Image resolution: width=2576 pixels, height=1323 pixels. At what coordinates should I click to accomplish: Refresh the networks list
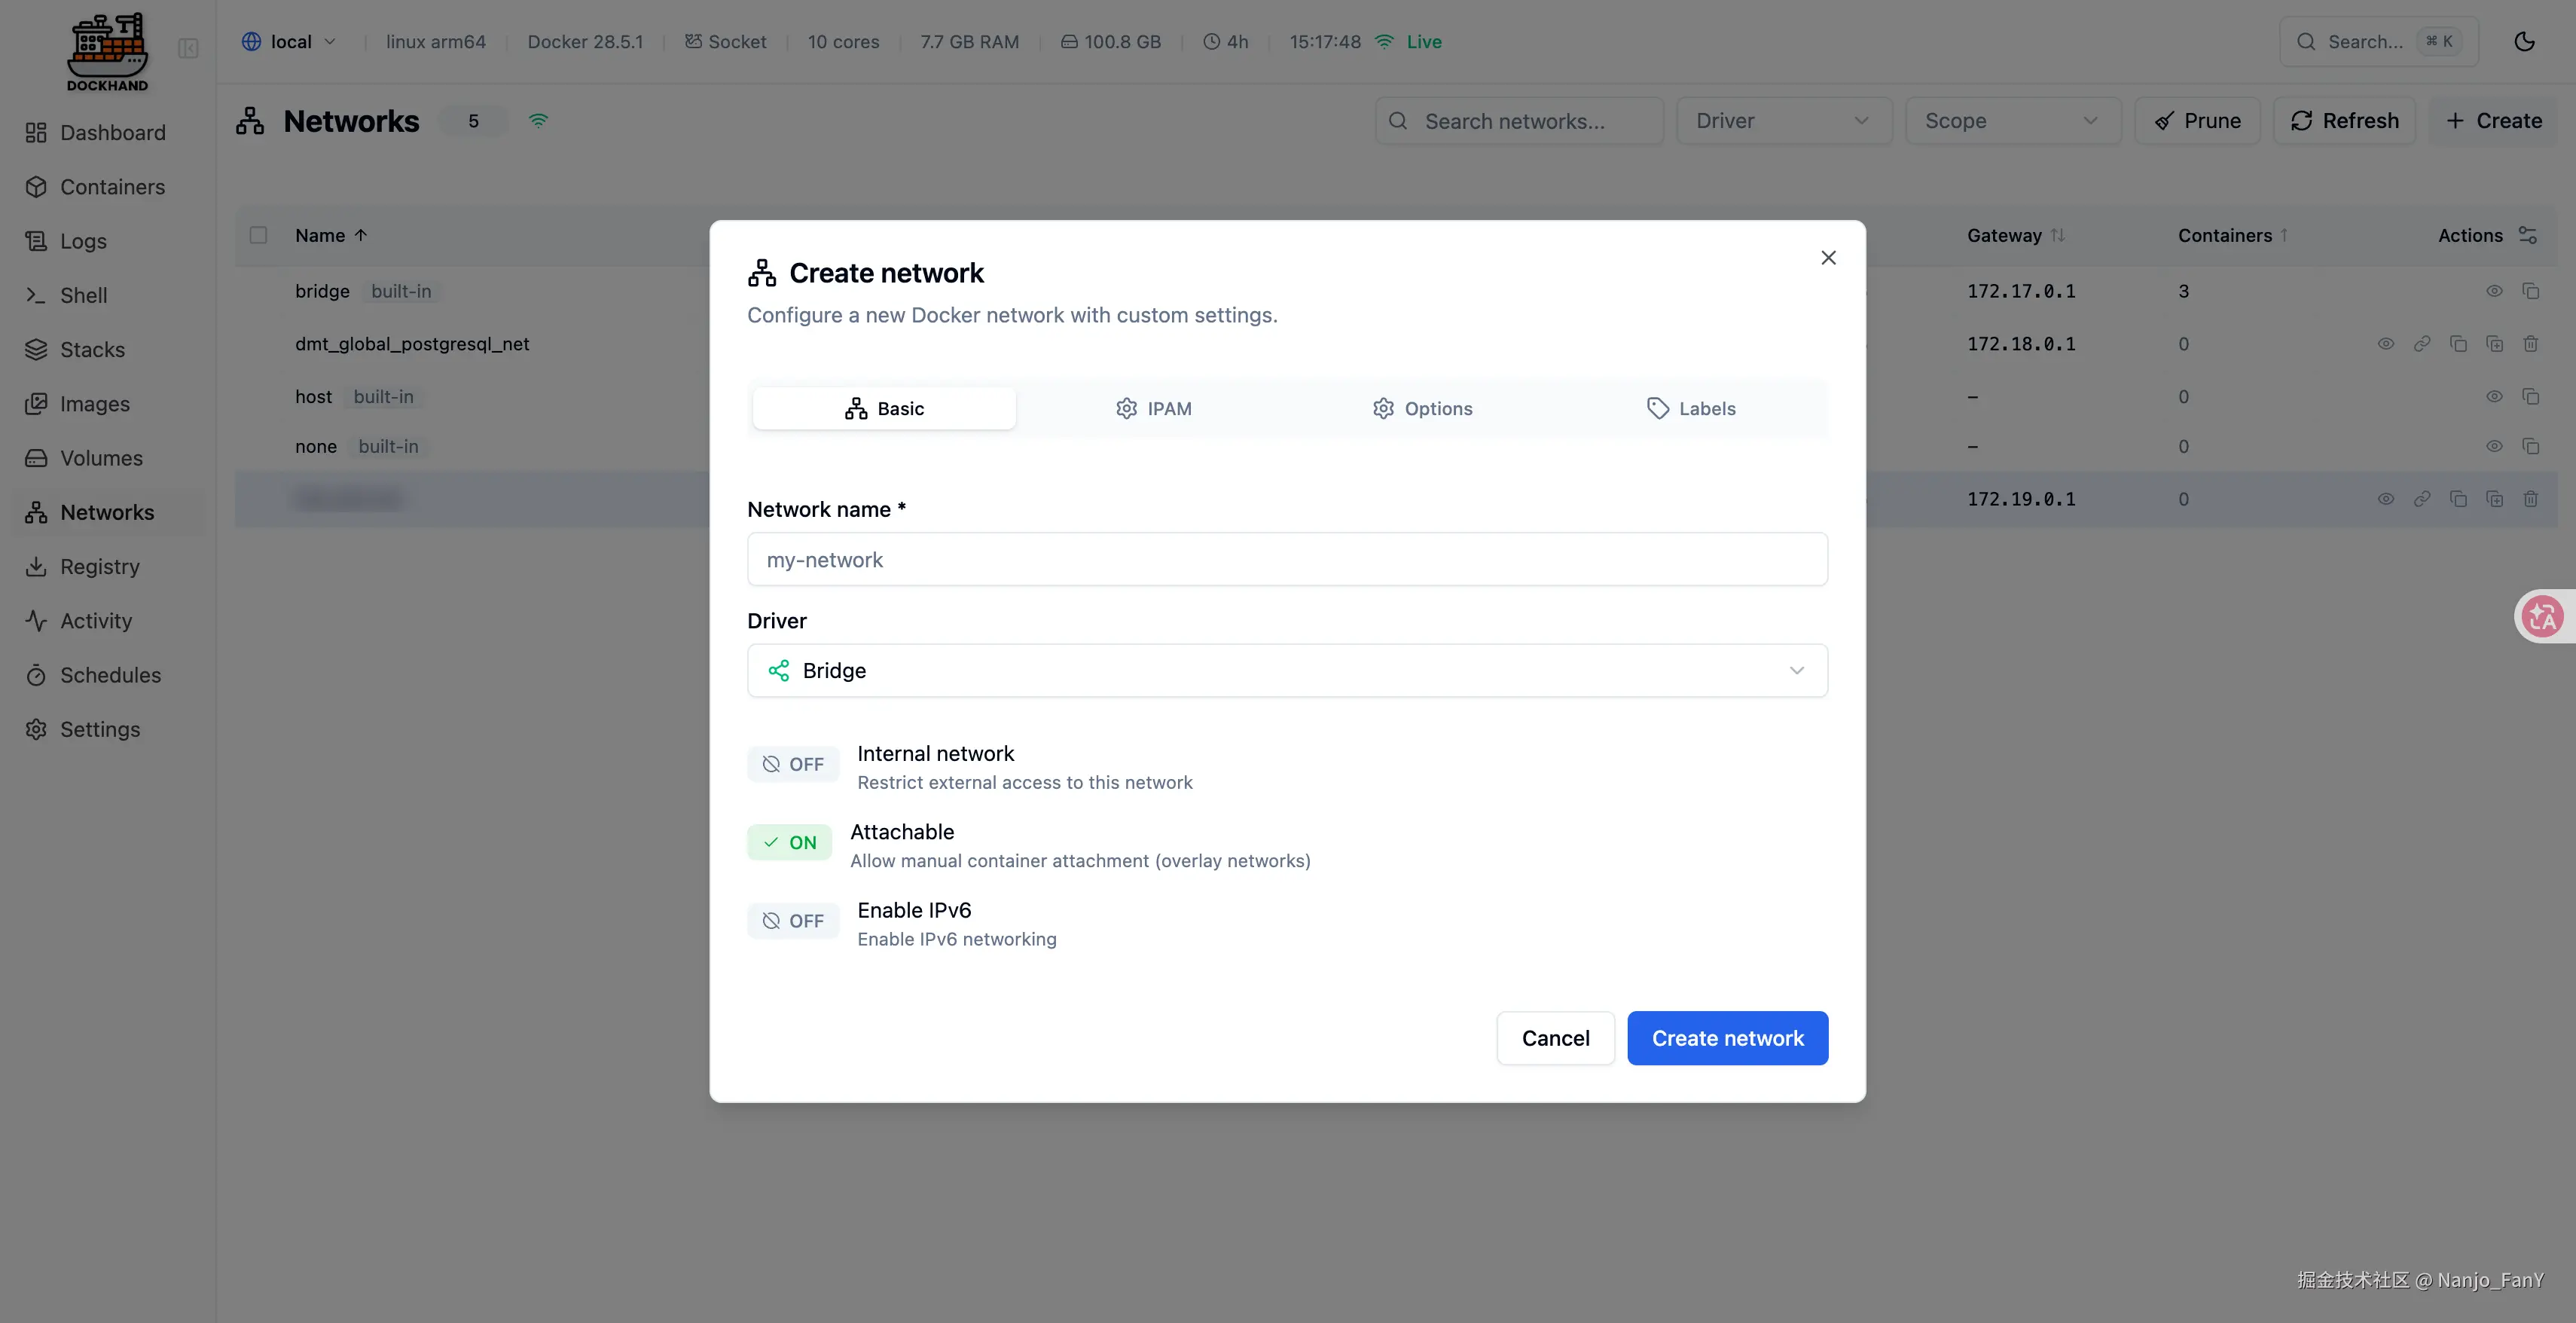[x=2344, y=121]
